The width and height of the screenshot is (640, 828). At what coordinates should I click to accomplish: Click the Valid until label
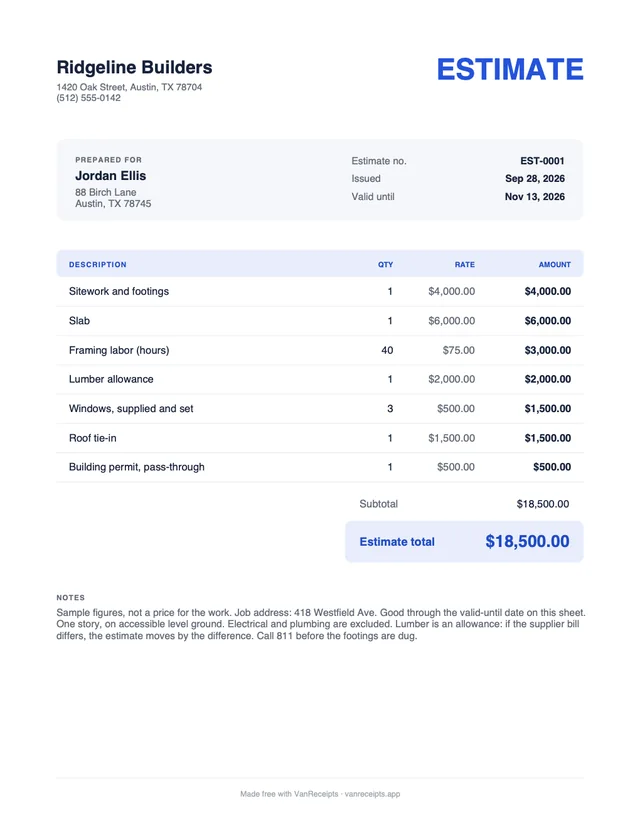pos(373,196)
